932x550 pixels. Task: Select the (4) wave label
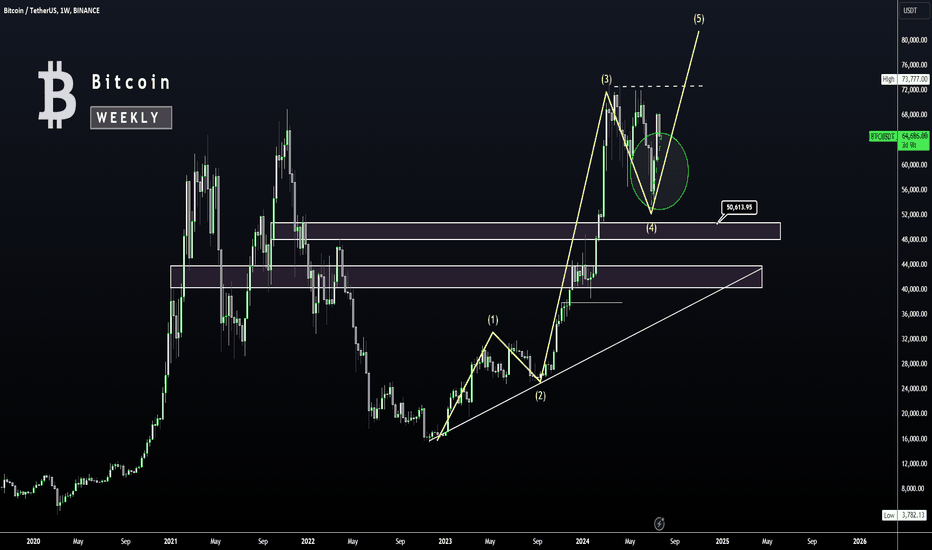pos(651,228)
